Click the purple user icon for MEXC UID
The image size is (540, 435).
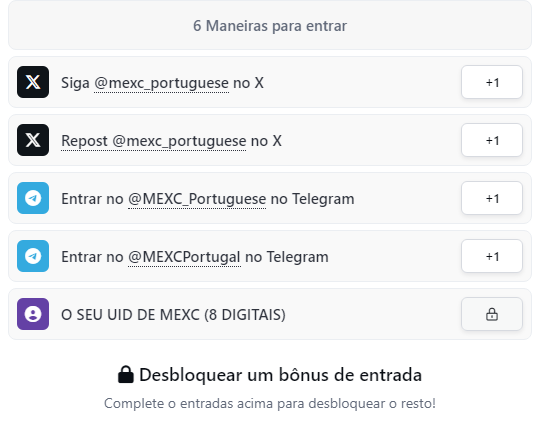point(33,314)
